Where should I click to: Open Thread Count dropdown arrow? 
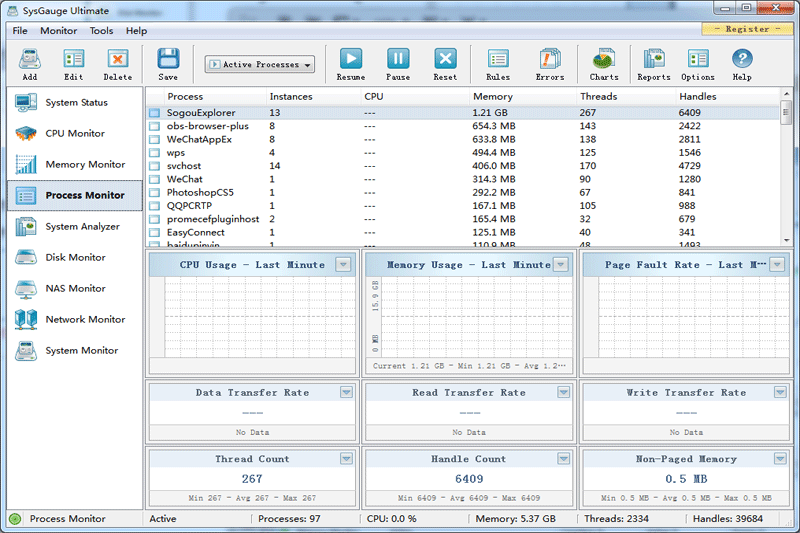coord(346,459)
